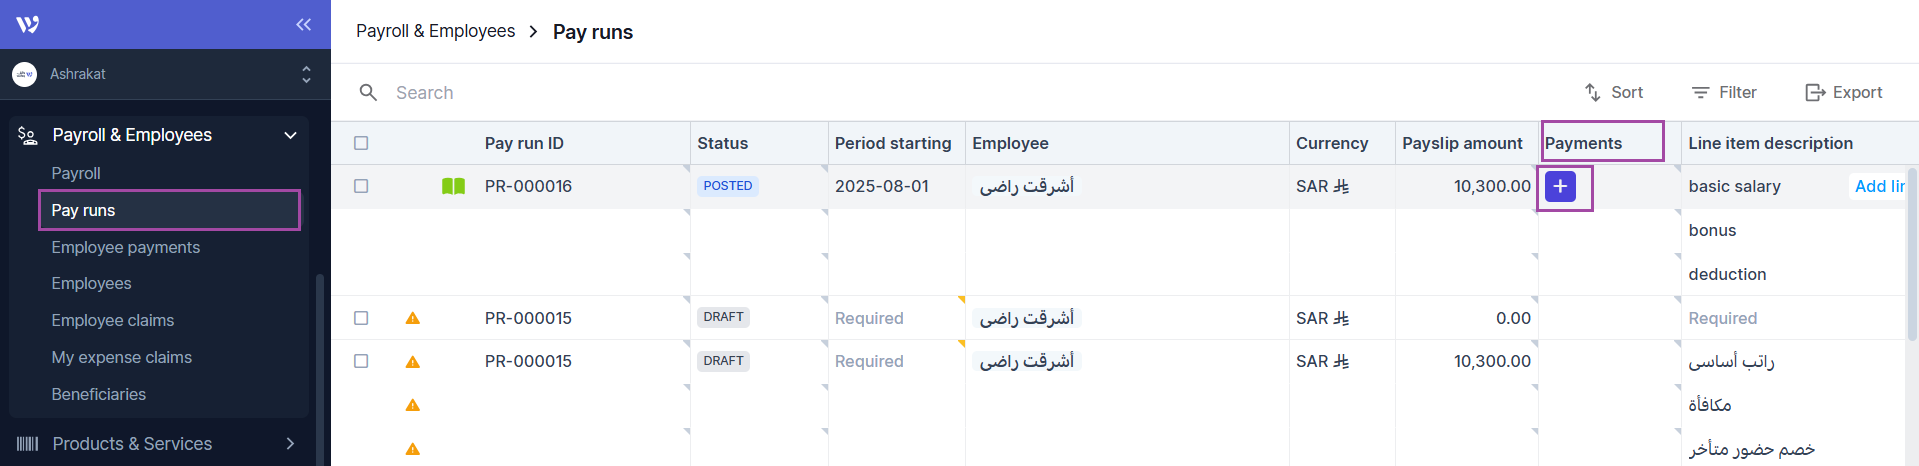Open the Ashrakat account switcher

(x=306, y=74)
